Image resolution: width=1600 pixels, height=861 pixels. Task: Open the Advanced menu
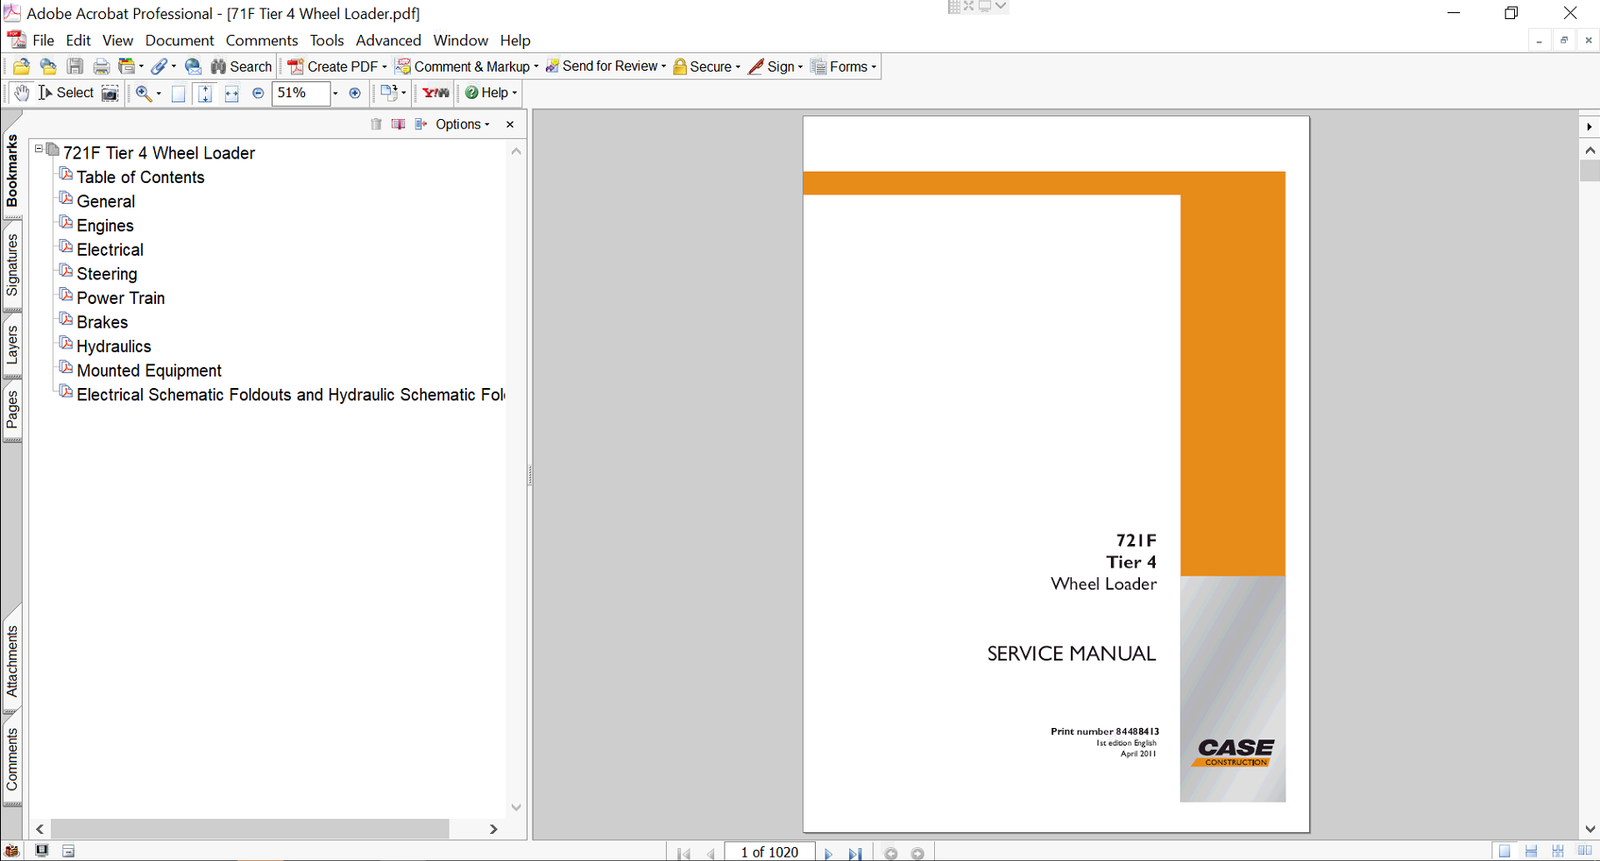[x=388, y=40]
